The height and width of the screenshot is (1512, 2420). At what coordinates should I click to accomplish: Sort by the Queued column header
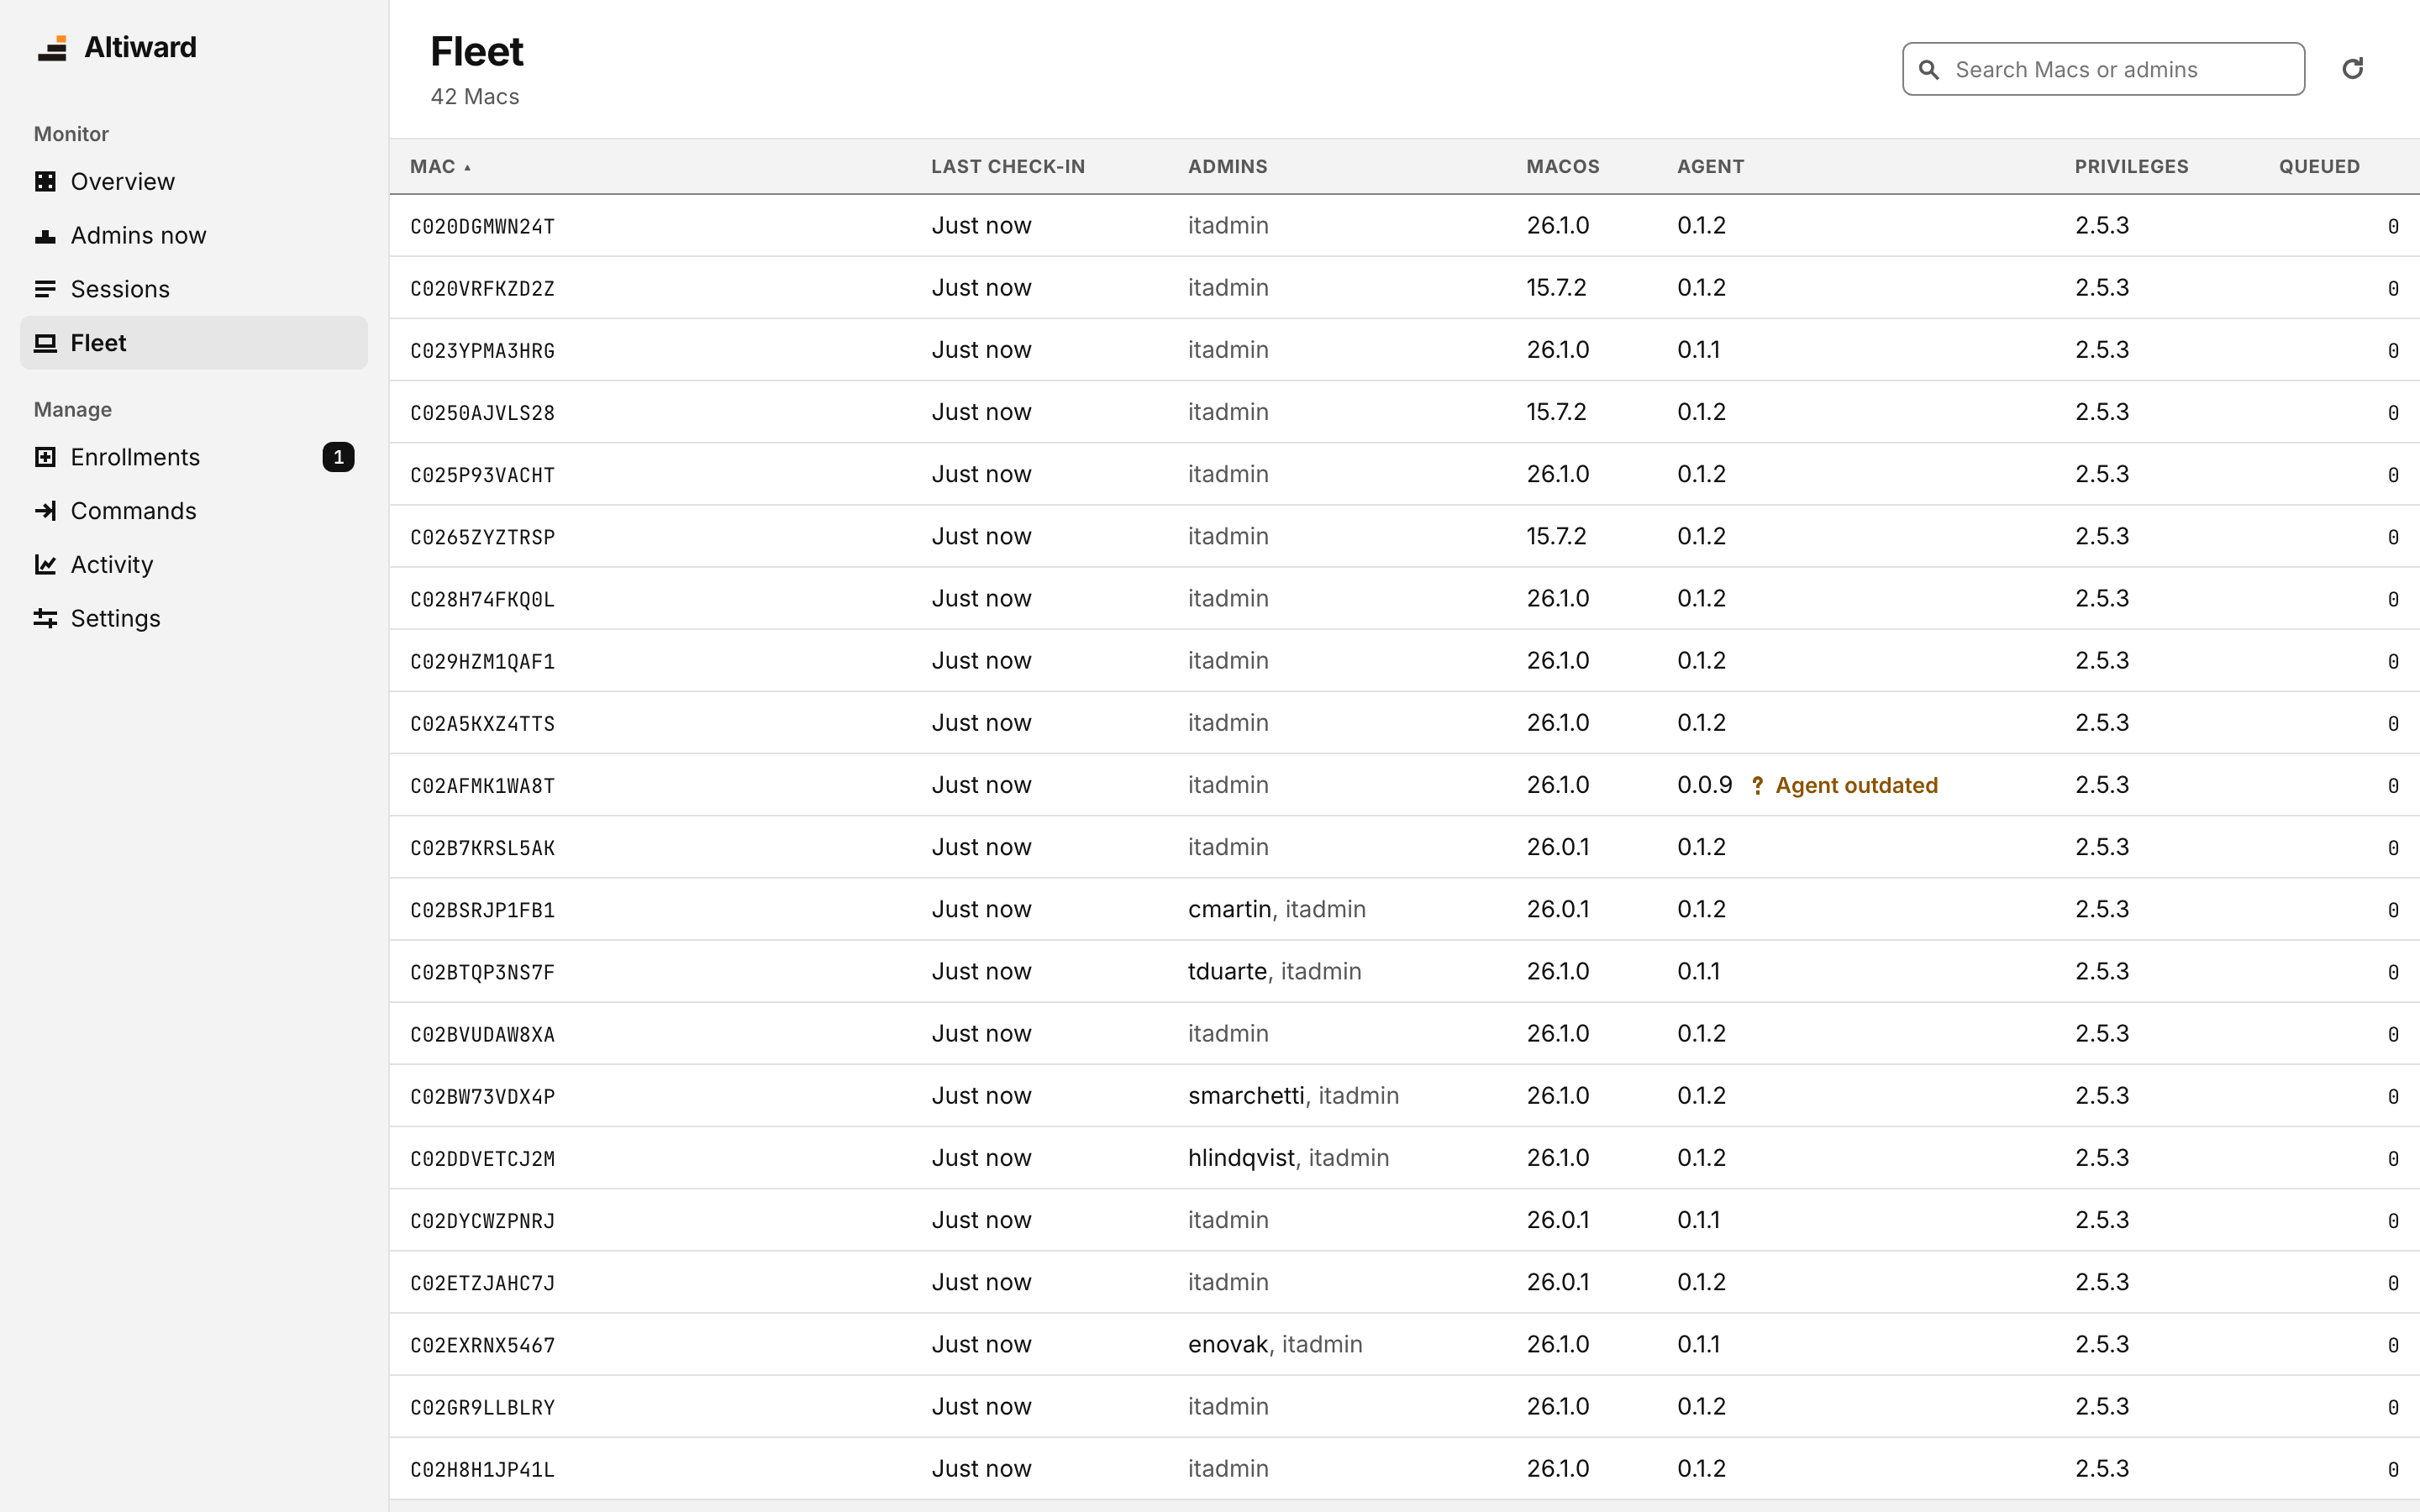2319,167
